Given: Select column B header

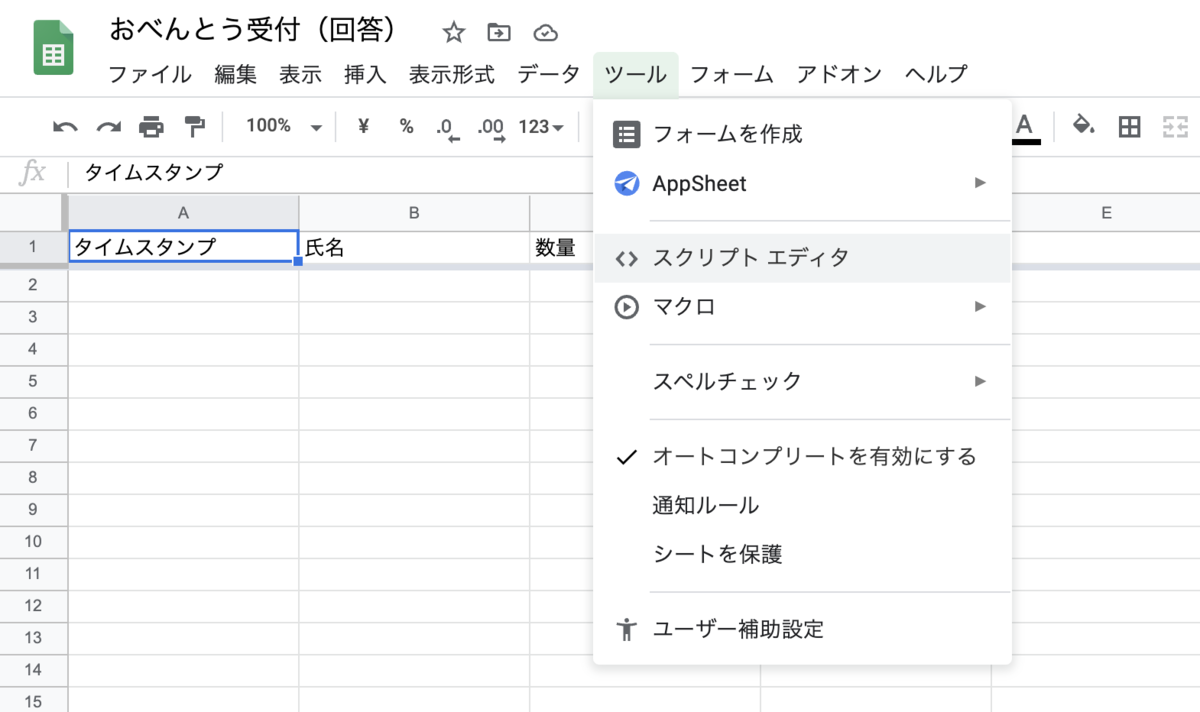Looking at the screenshot, I should pyautogui.click(x=413, y=212).
